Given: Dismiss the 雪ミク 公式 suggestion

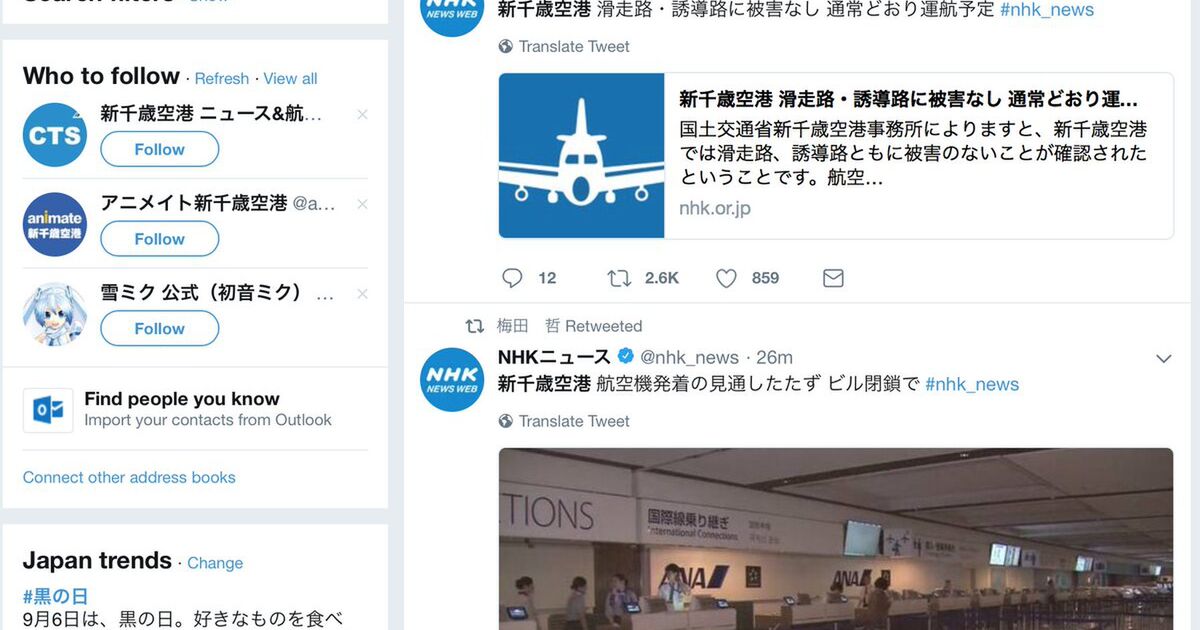Looking at the screenshot, I should [x=362, y=294].
